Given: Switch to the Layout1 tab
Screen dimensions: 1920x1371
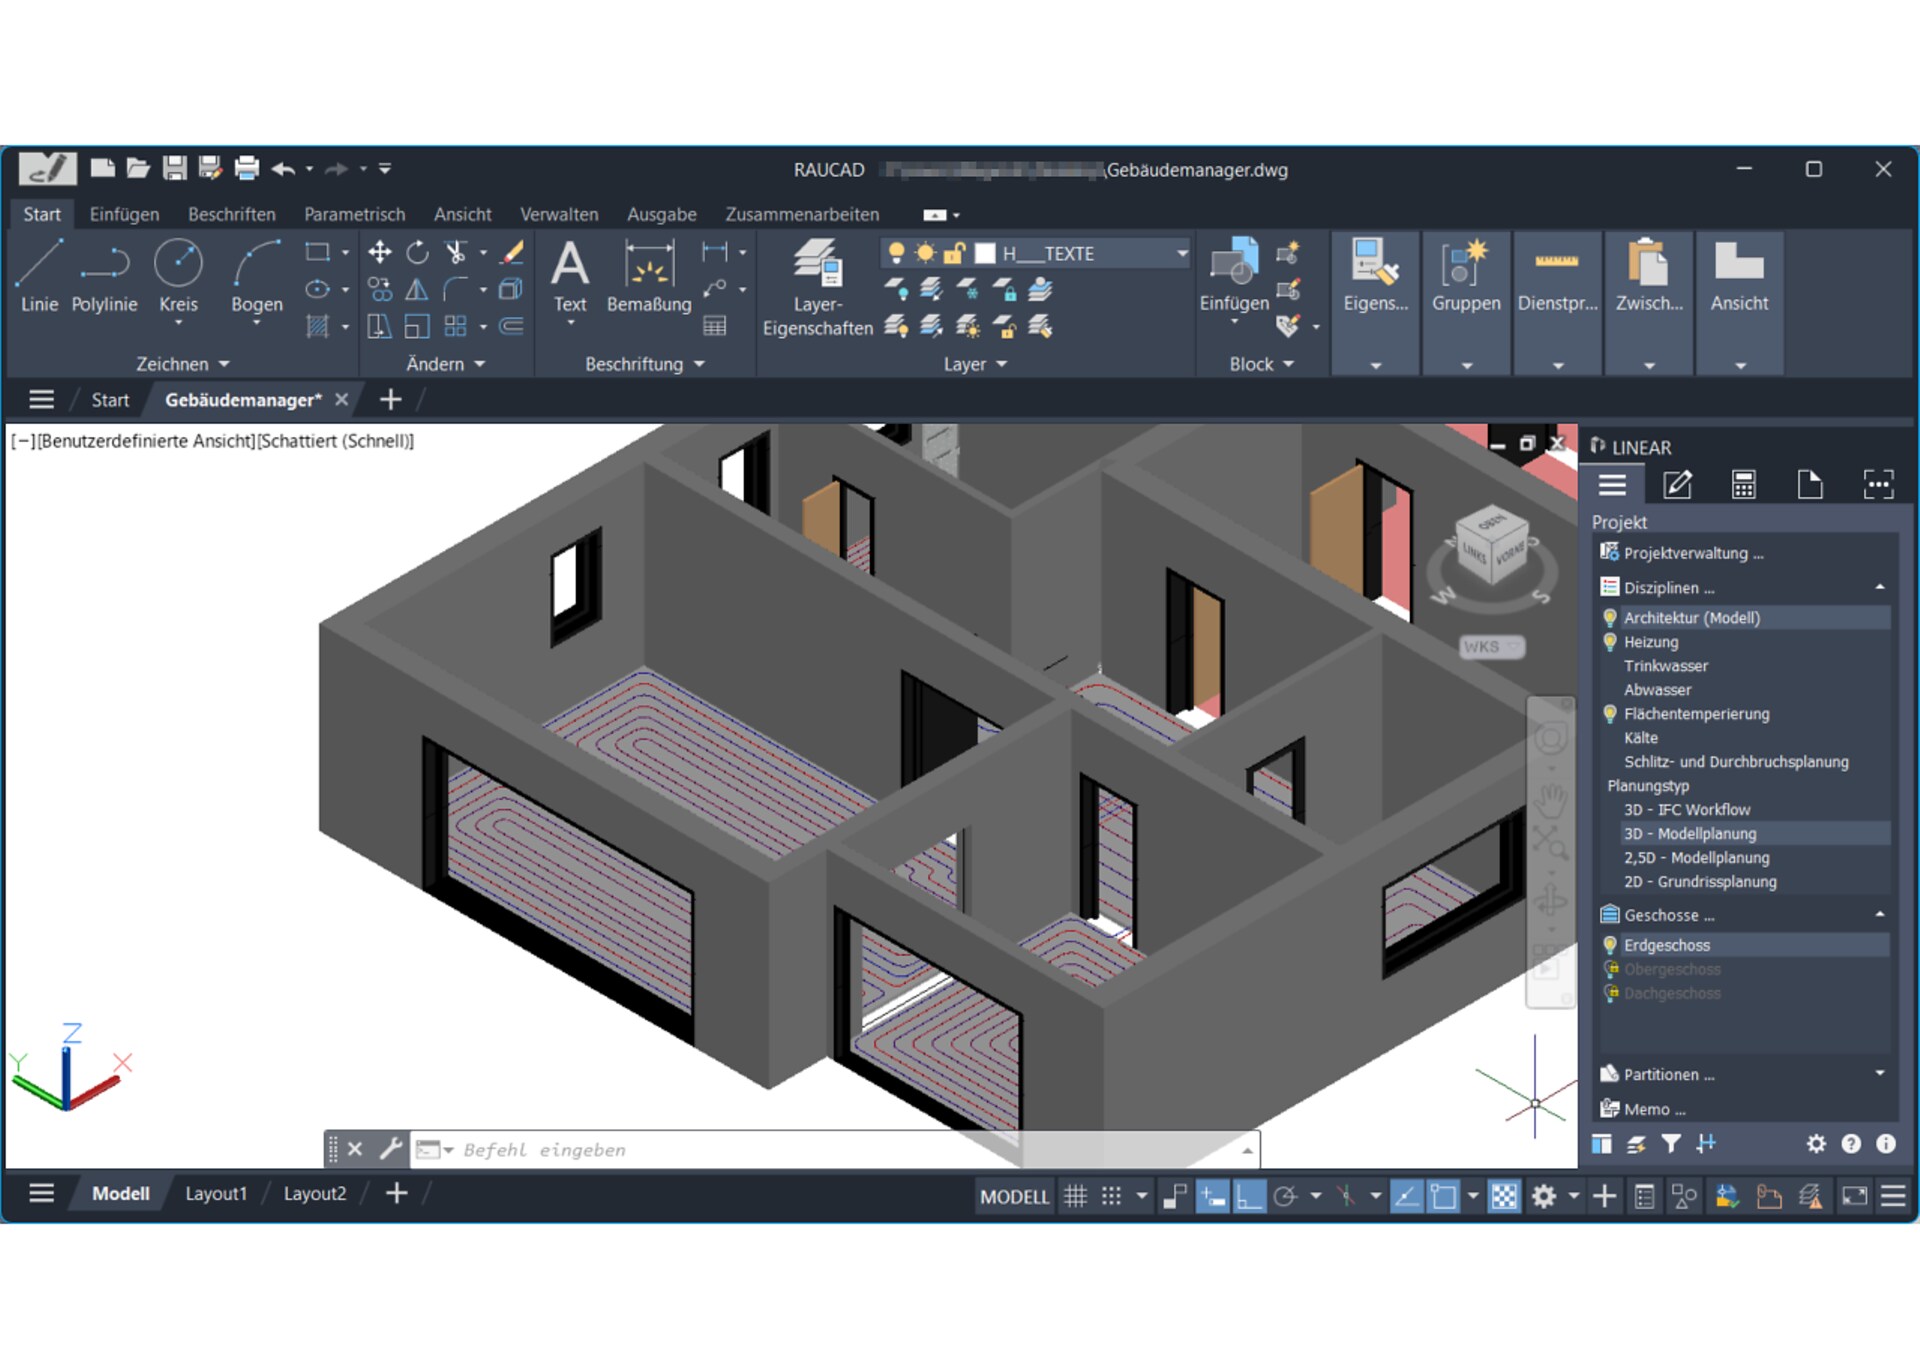Looking at the screenshot, I should (215, 1193).
